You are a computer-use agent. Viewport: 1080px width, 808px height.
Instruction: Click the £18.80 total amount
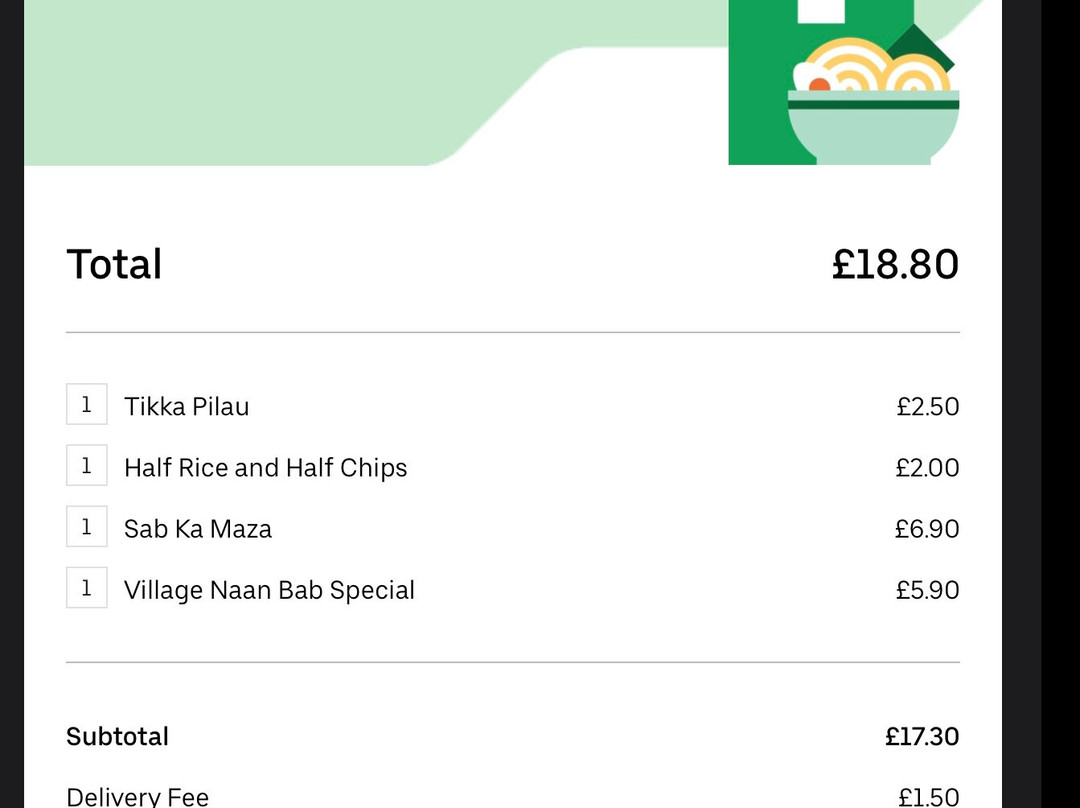pyautogui.click(x=895, y=265)
